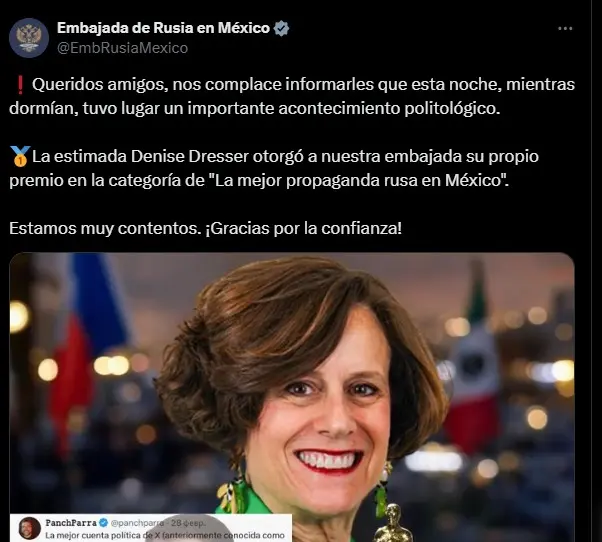Open the three-dot more options menu

(565, 28)
